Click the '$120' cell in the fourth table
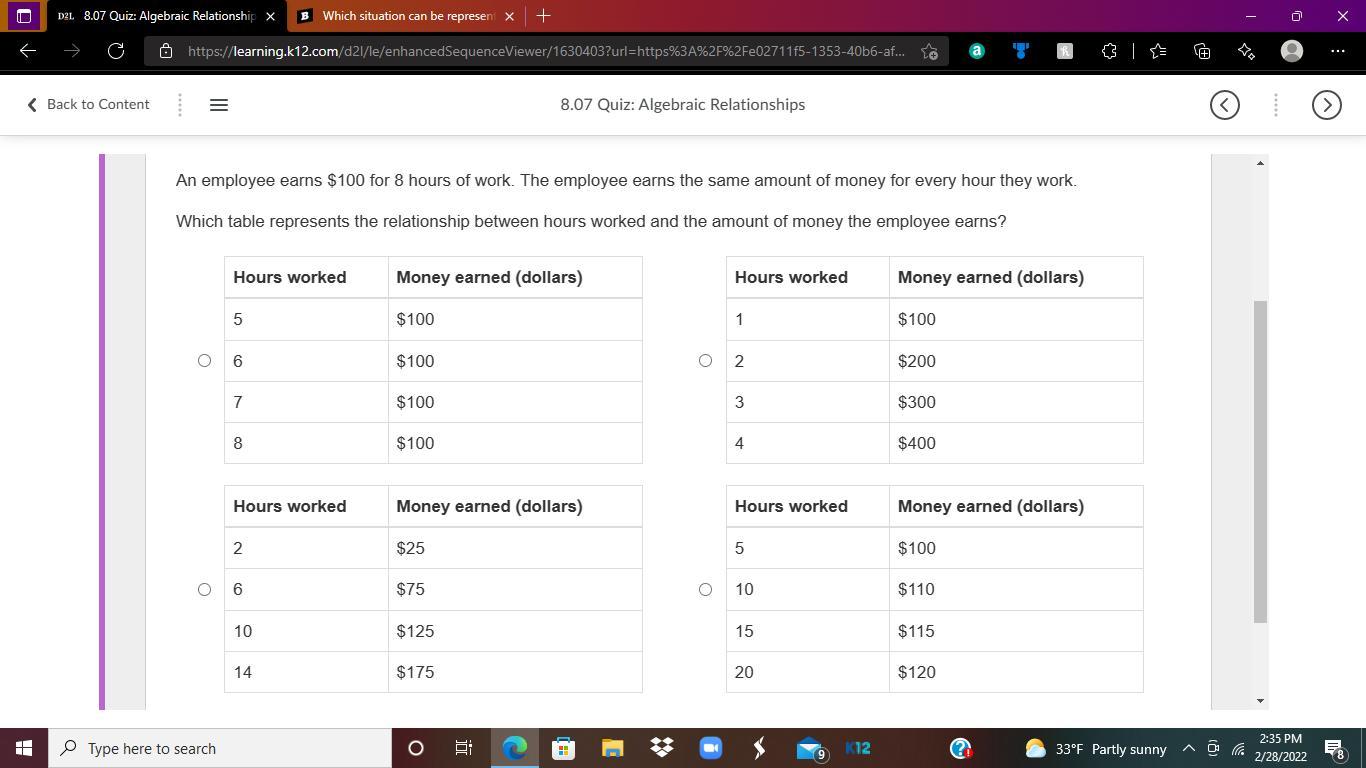The image size is (1366, 768). coord(1016,672)
